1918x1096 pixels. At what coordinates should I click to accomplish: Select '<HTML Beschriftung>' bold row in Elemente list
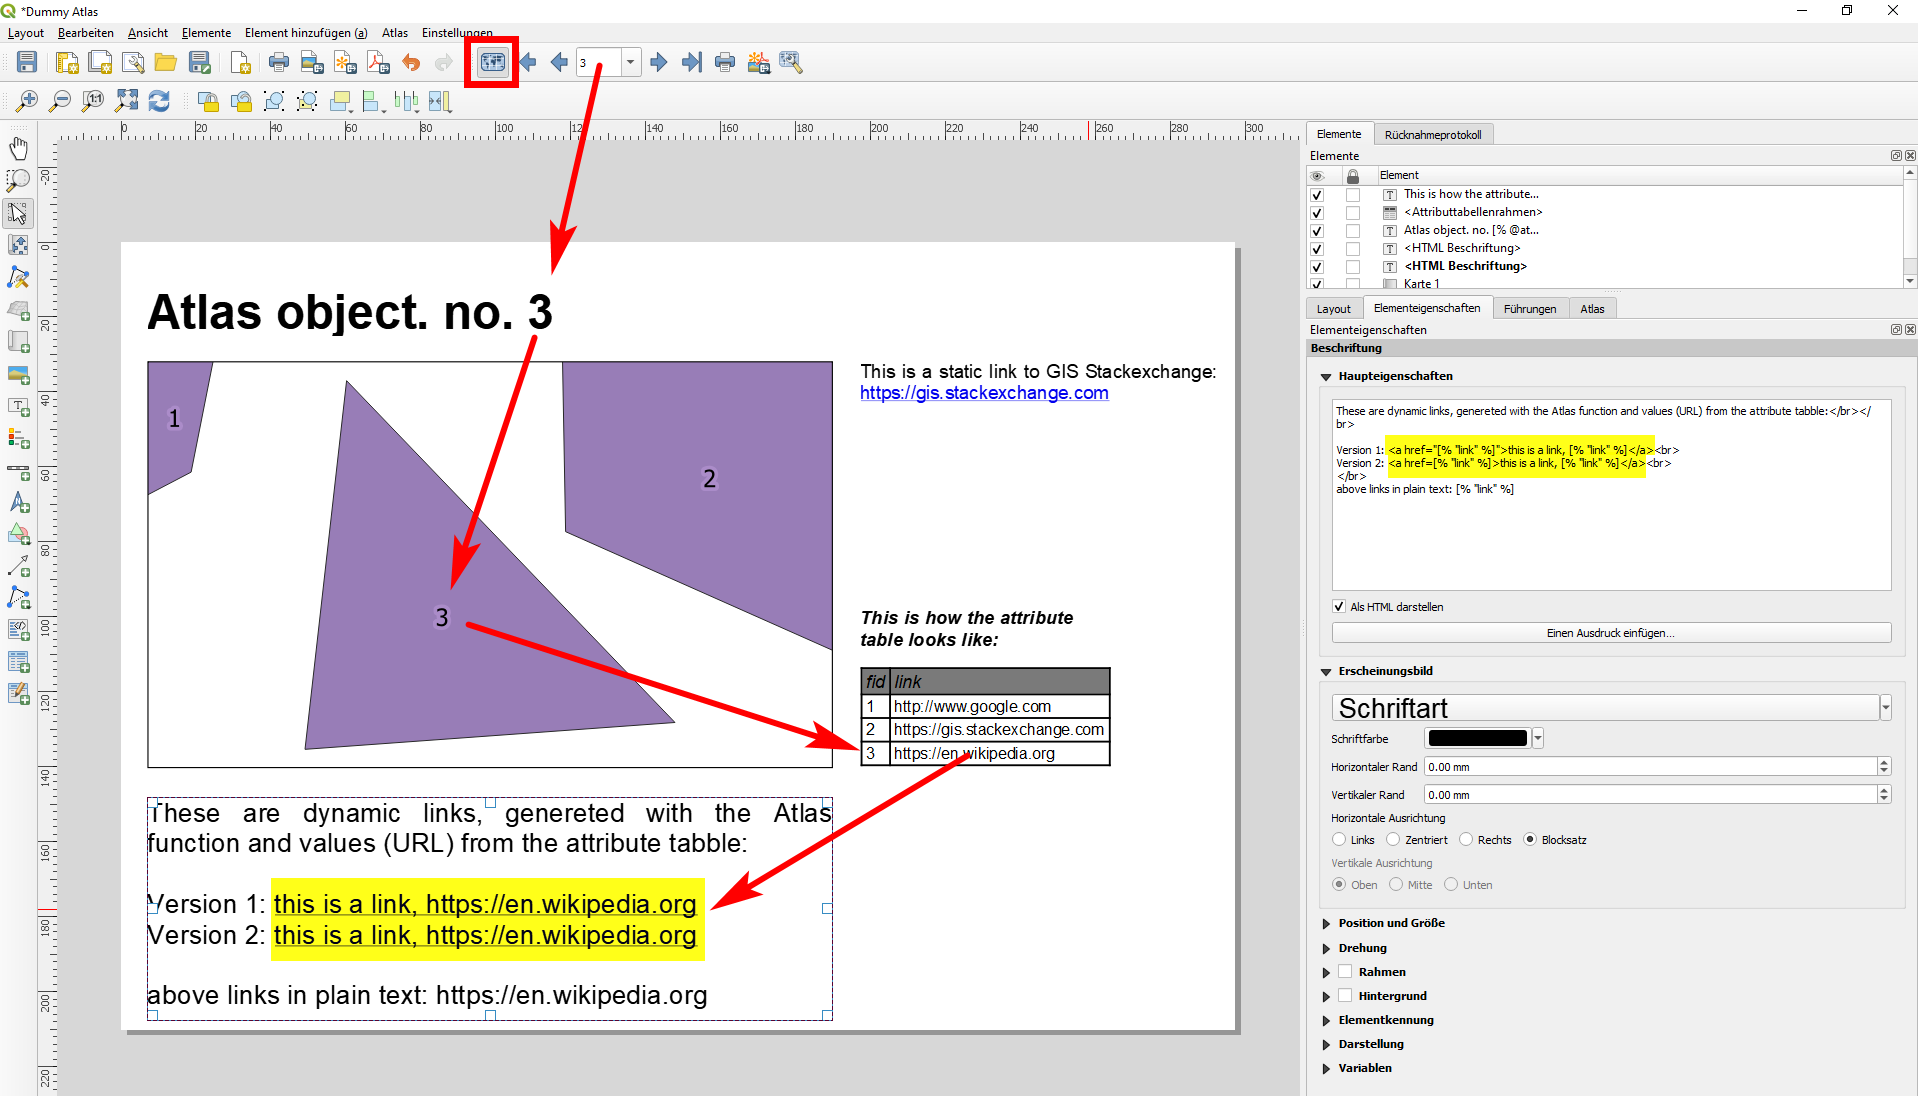[1466, 267]
